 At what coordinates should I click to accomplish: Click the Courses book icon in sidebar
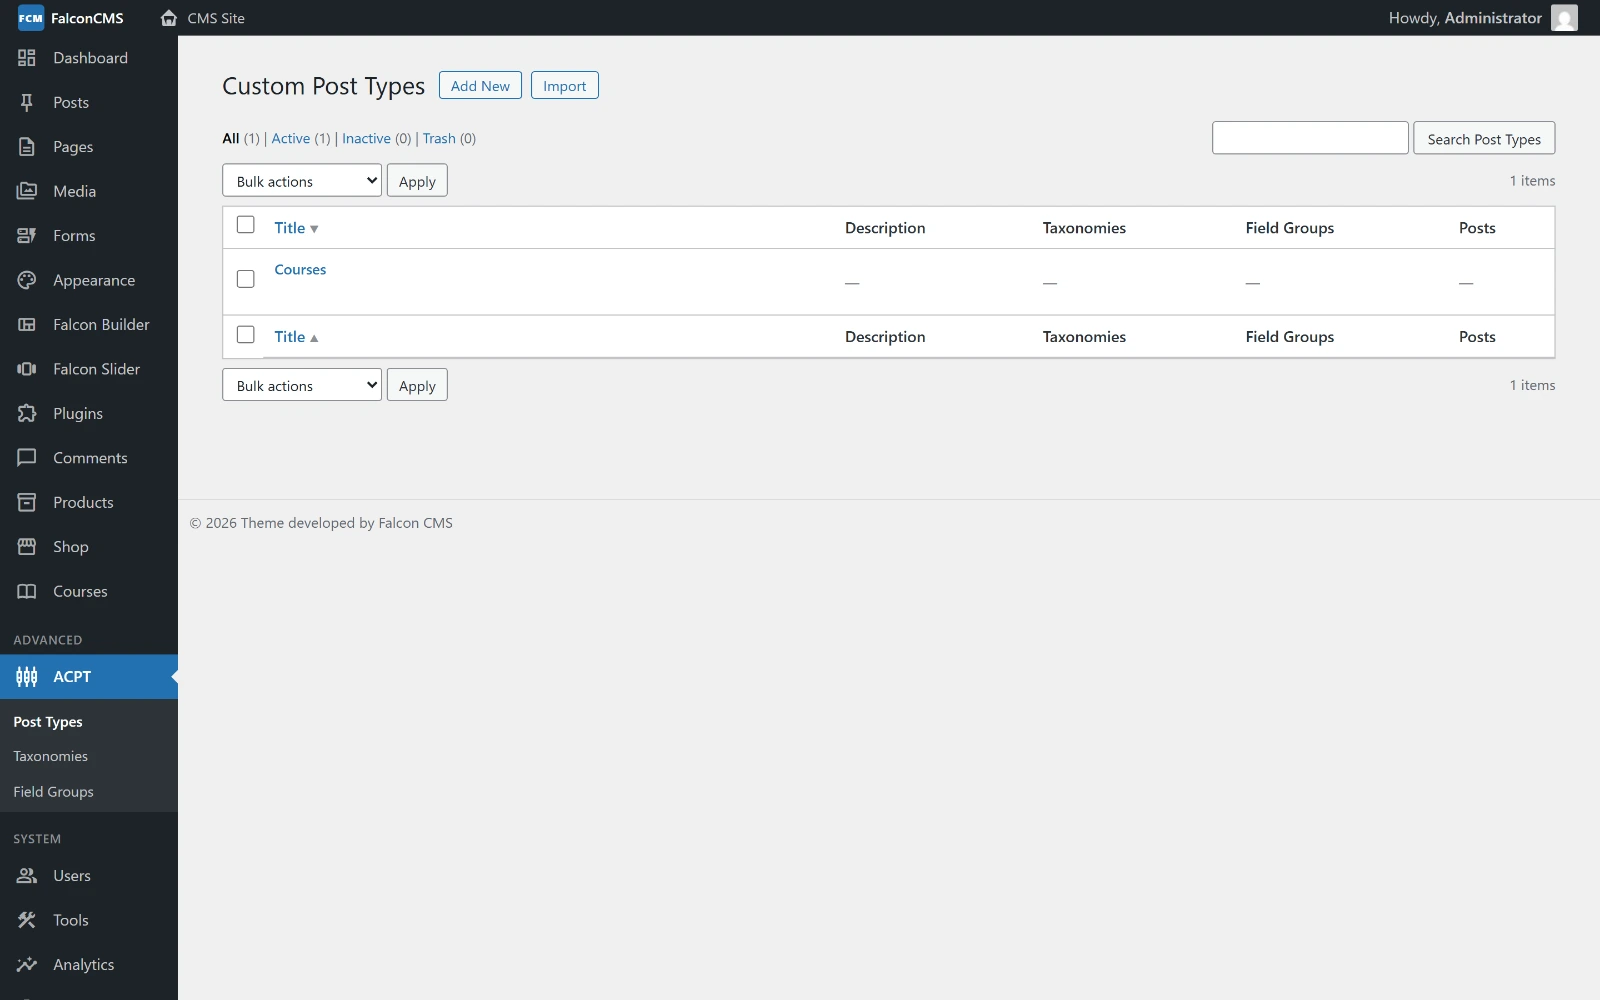coord(27,591)
